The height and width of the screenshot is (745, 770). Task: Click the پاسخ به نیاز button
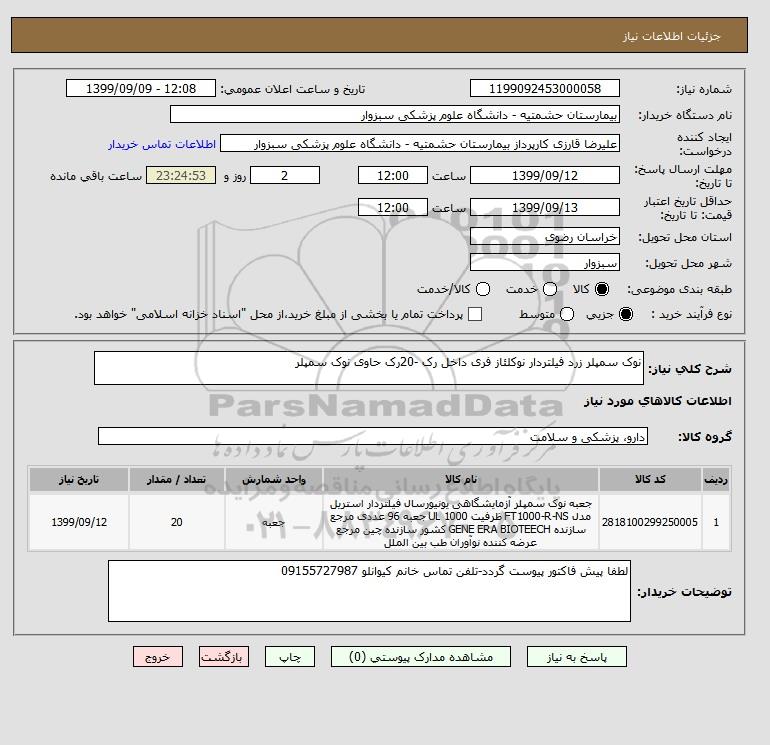tap(577, 657)
